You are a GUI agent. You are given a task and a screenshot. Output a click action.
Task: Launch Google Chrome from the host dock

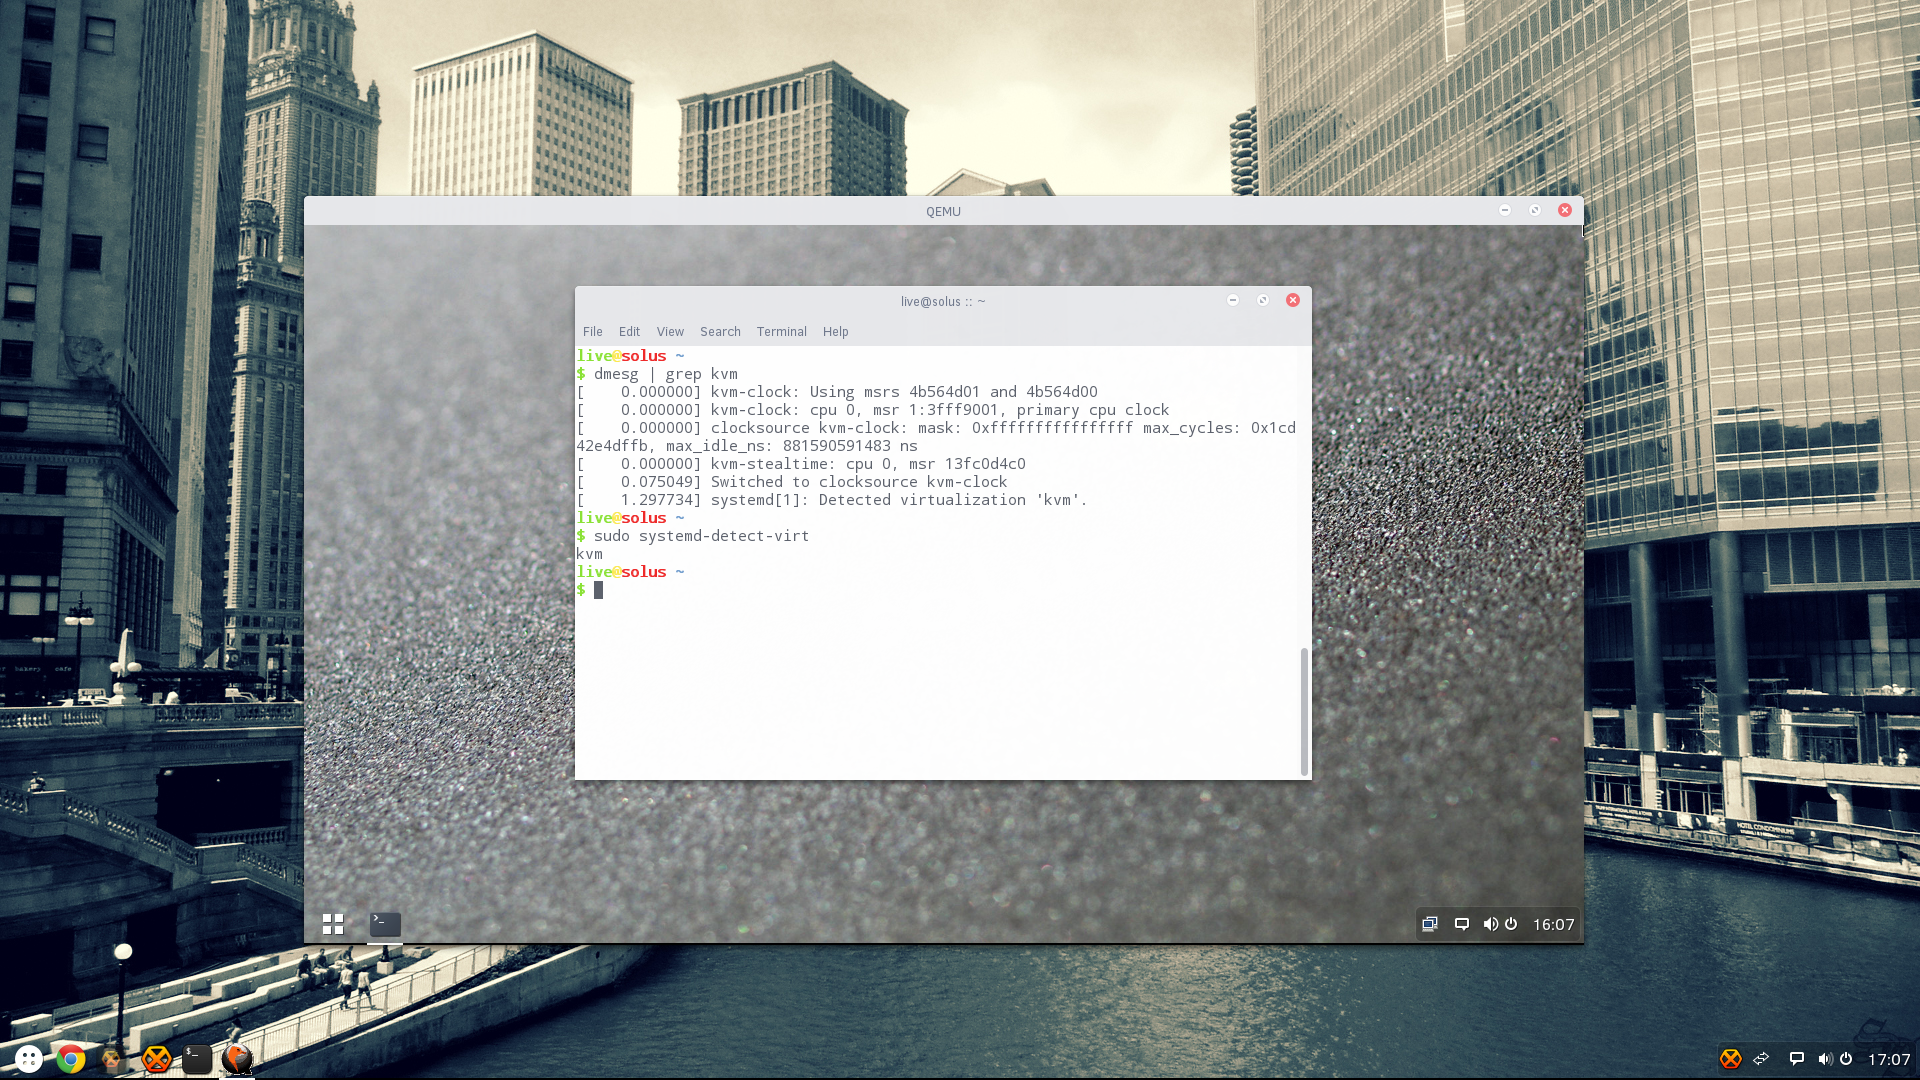(x=71, y=1058)
